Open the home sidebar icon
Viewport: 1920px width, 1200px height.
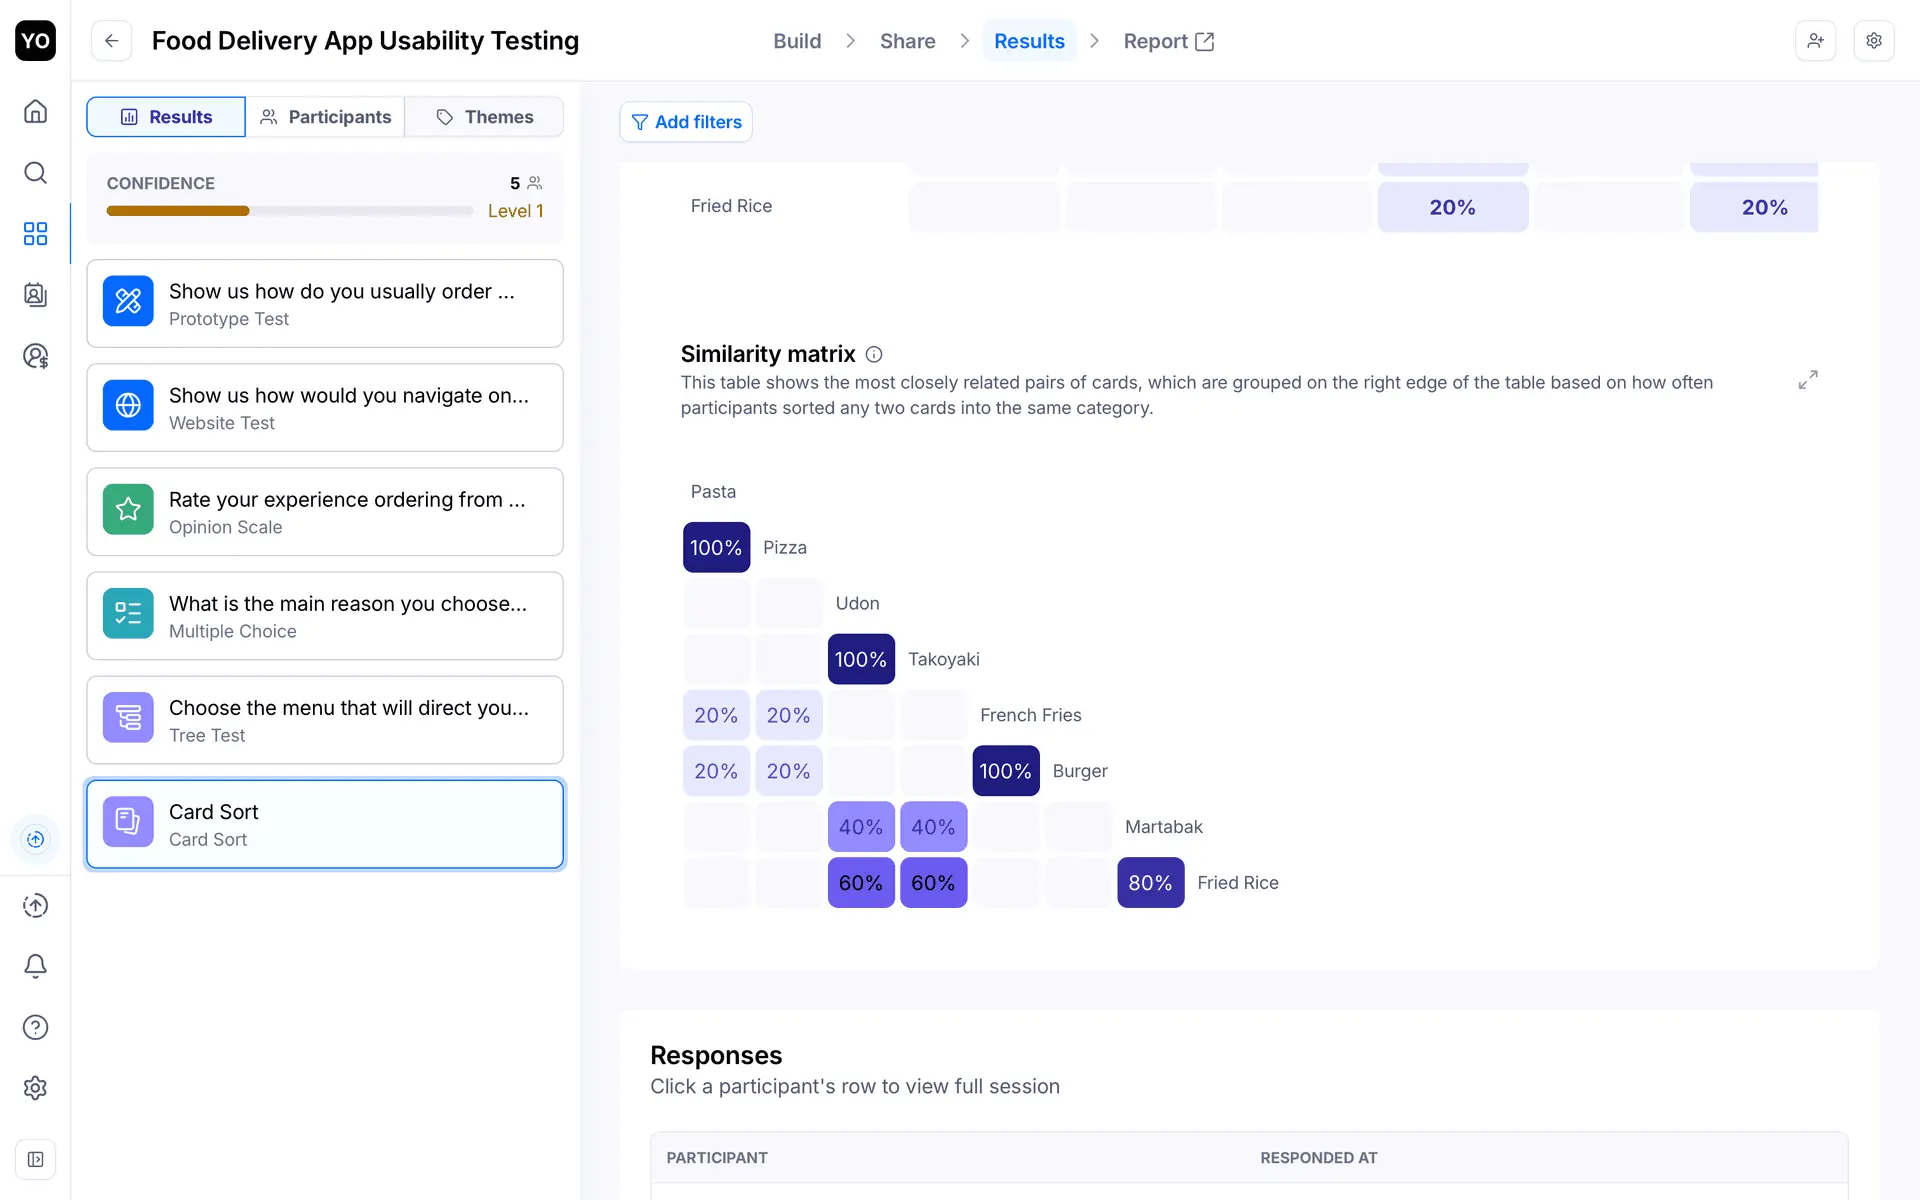(x=35, y=111)
